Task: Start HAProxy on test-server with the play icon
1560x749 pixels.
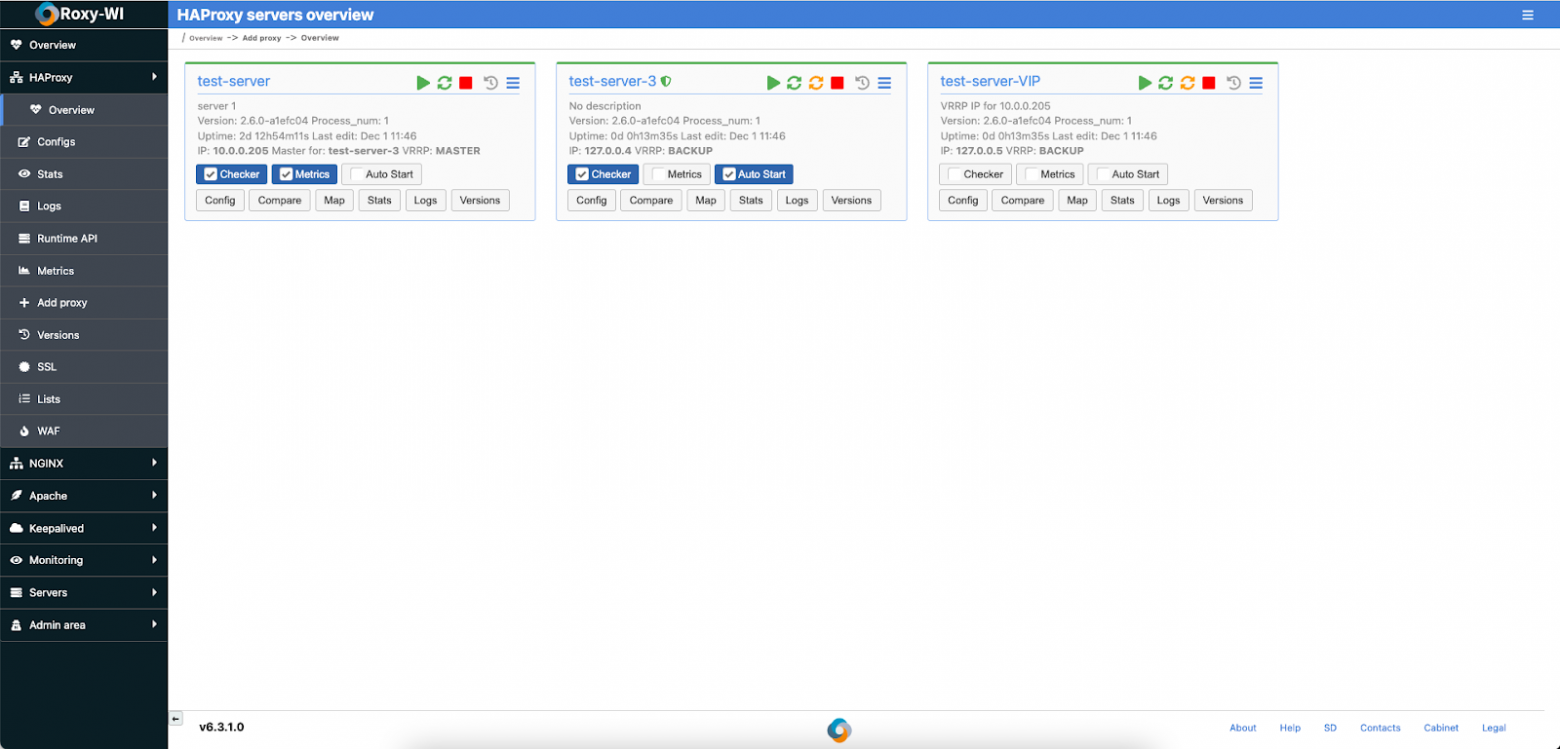Action: pos(423,83)
